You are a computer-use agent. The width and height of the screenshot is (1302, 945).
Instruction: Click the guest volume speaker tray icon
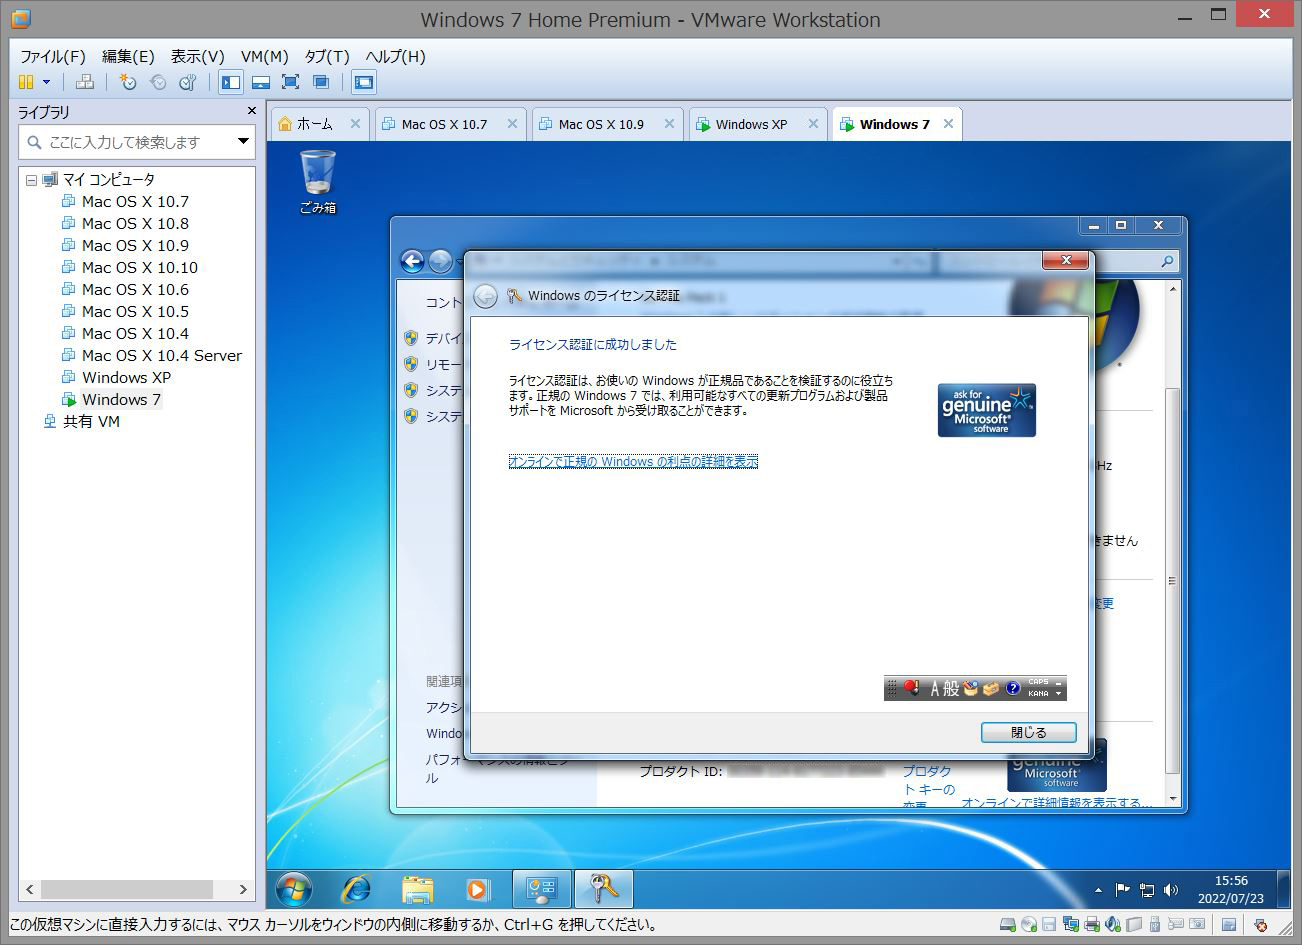coord(1171,890)
